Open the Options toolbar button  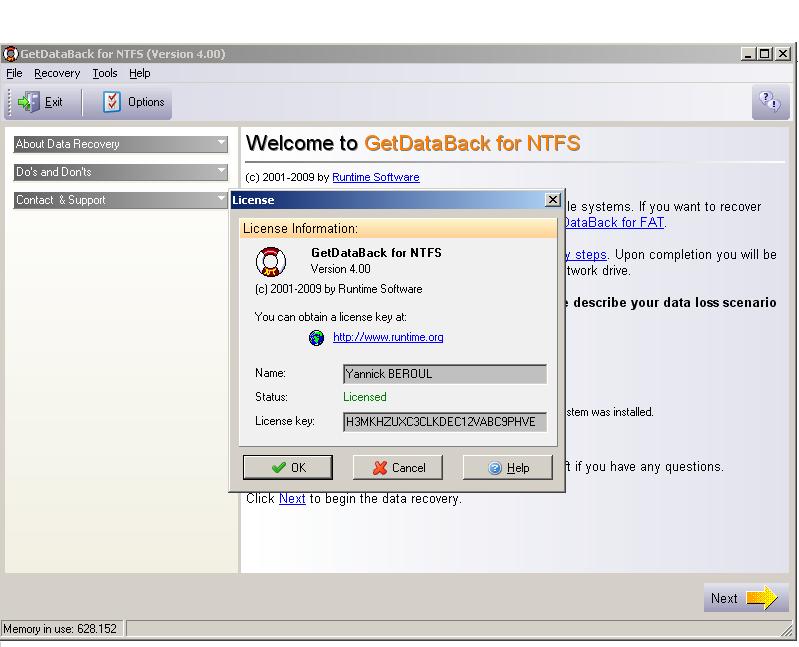[x=134, y=102]
